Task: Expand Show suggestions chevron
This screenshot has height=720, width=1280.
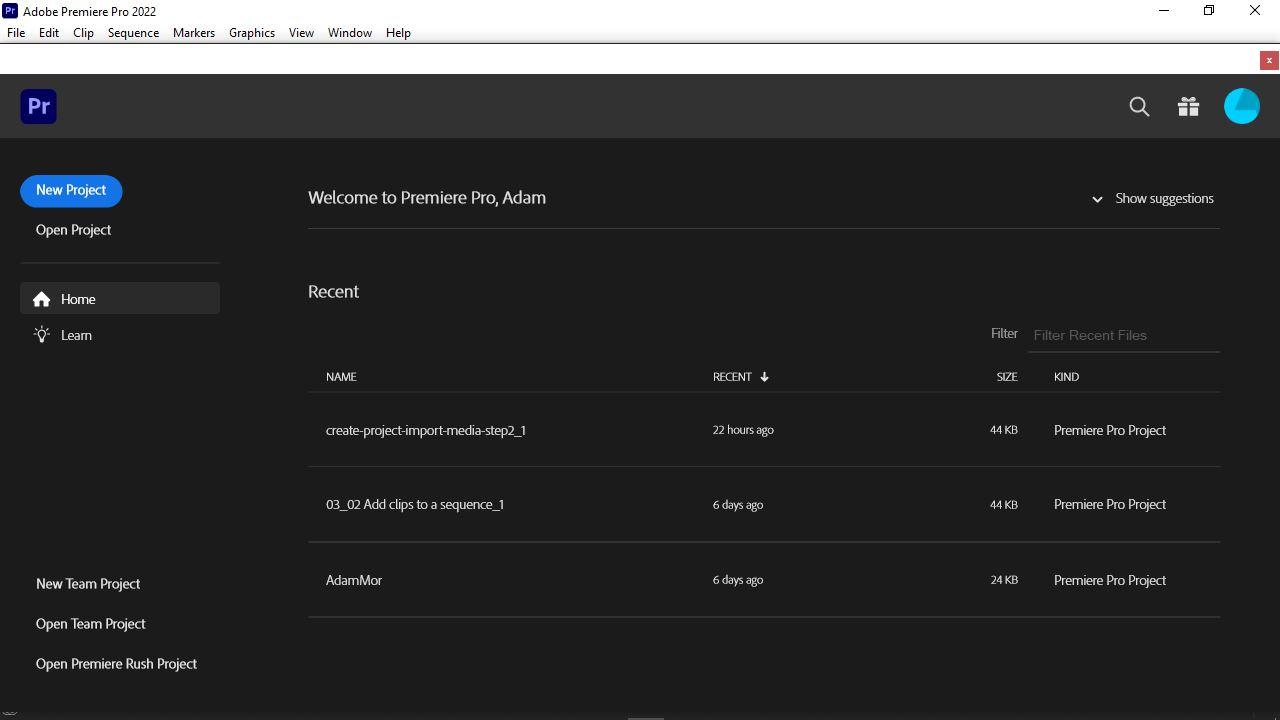Action: [1097, 199]
